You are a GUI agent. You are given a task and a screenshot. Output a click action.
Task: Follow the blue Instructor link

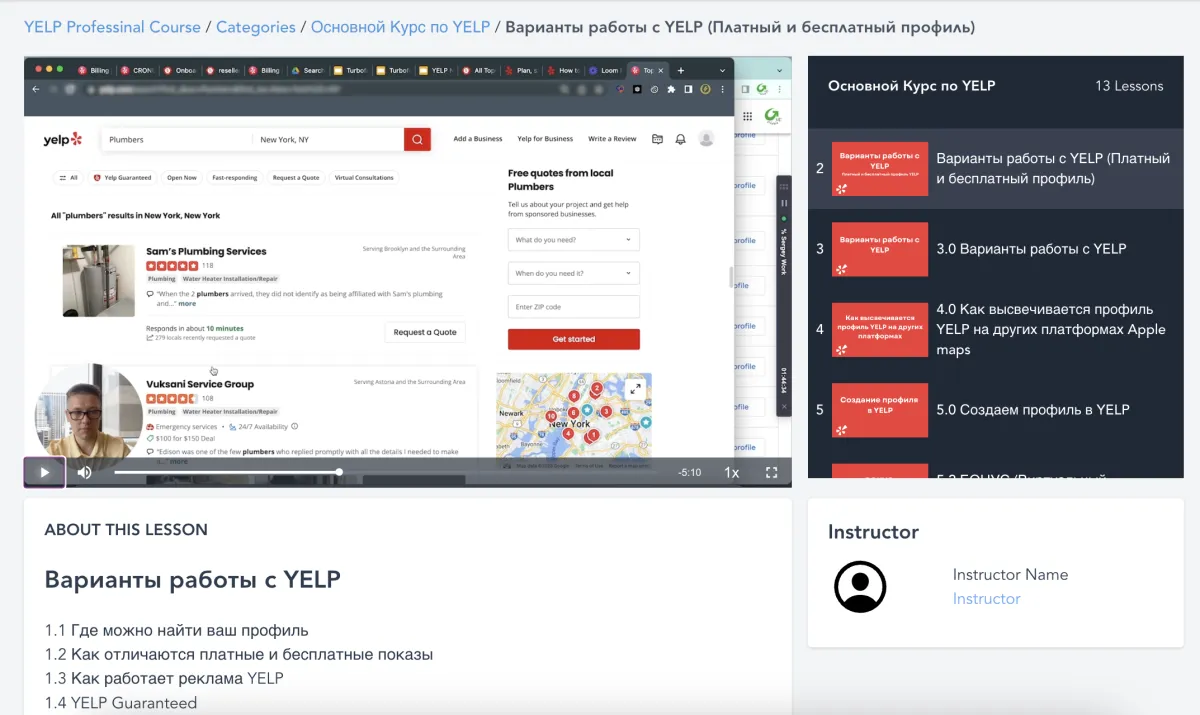(986, 598)
